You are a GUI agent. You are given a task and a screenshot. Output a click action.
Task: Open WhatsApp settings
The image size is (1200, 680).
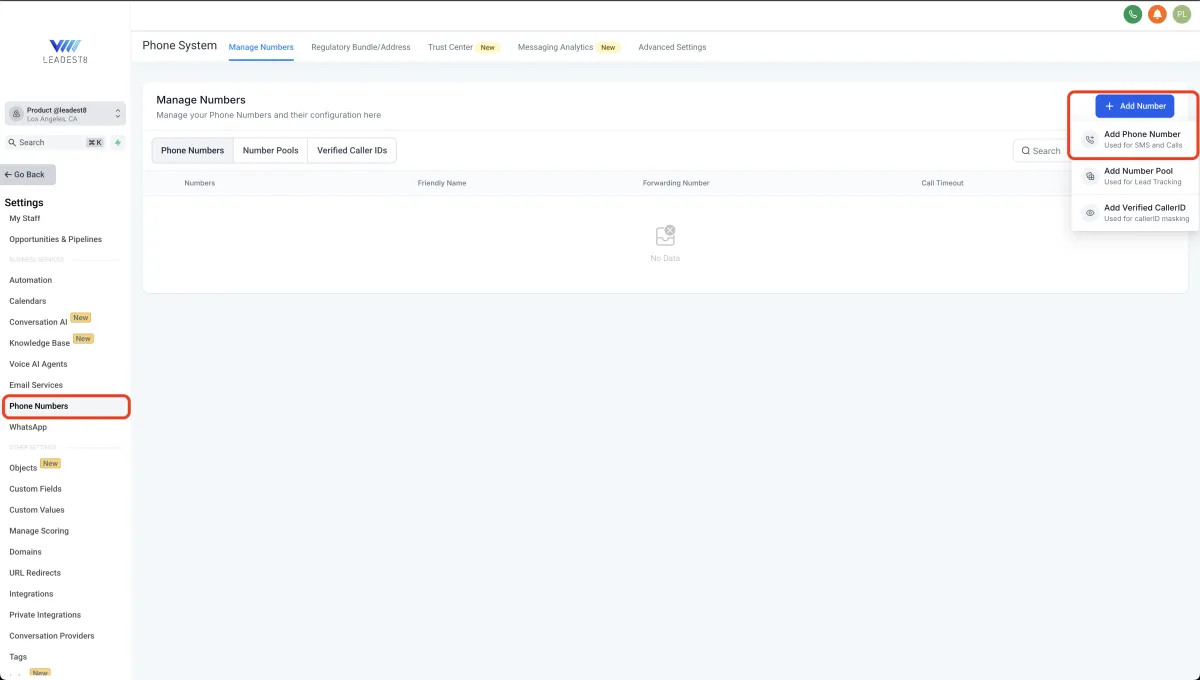(x=28, y=427)
